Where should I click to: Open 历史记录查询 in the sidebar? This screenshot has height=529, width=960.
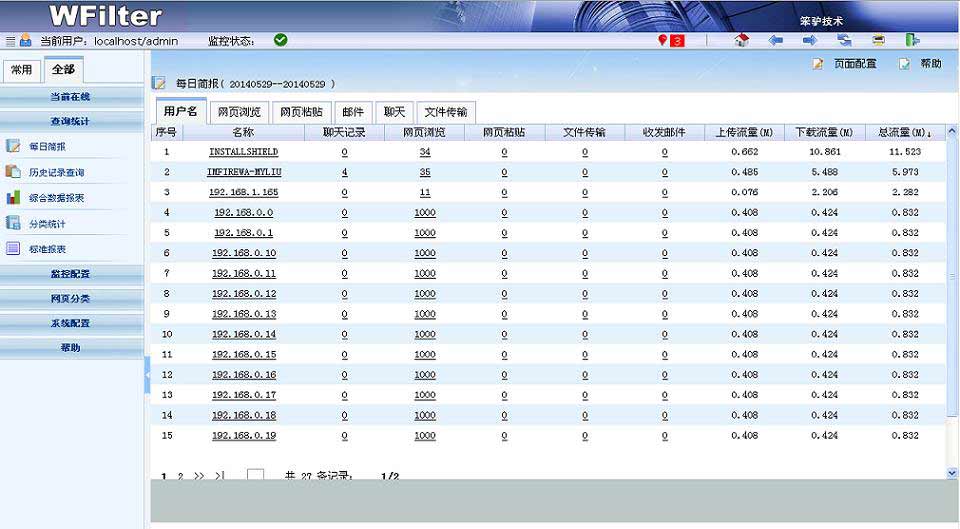[x=56, y=172]
